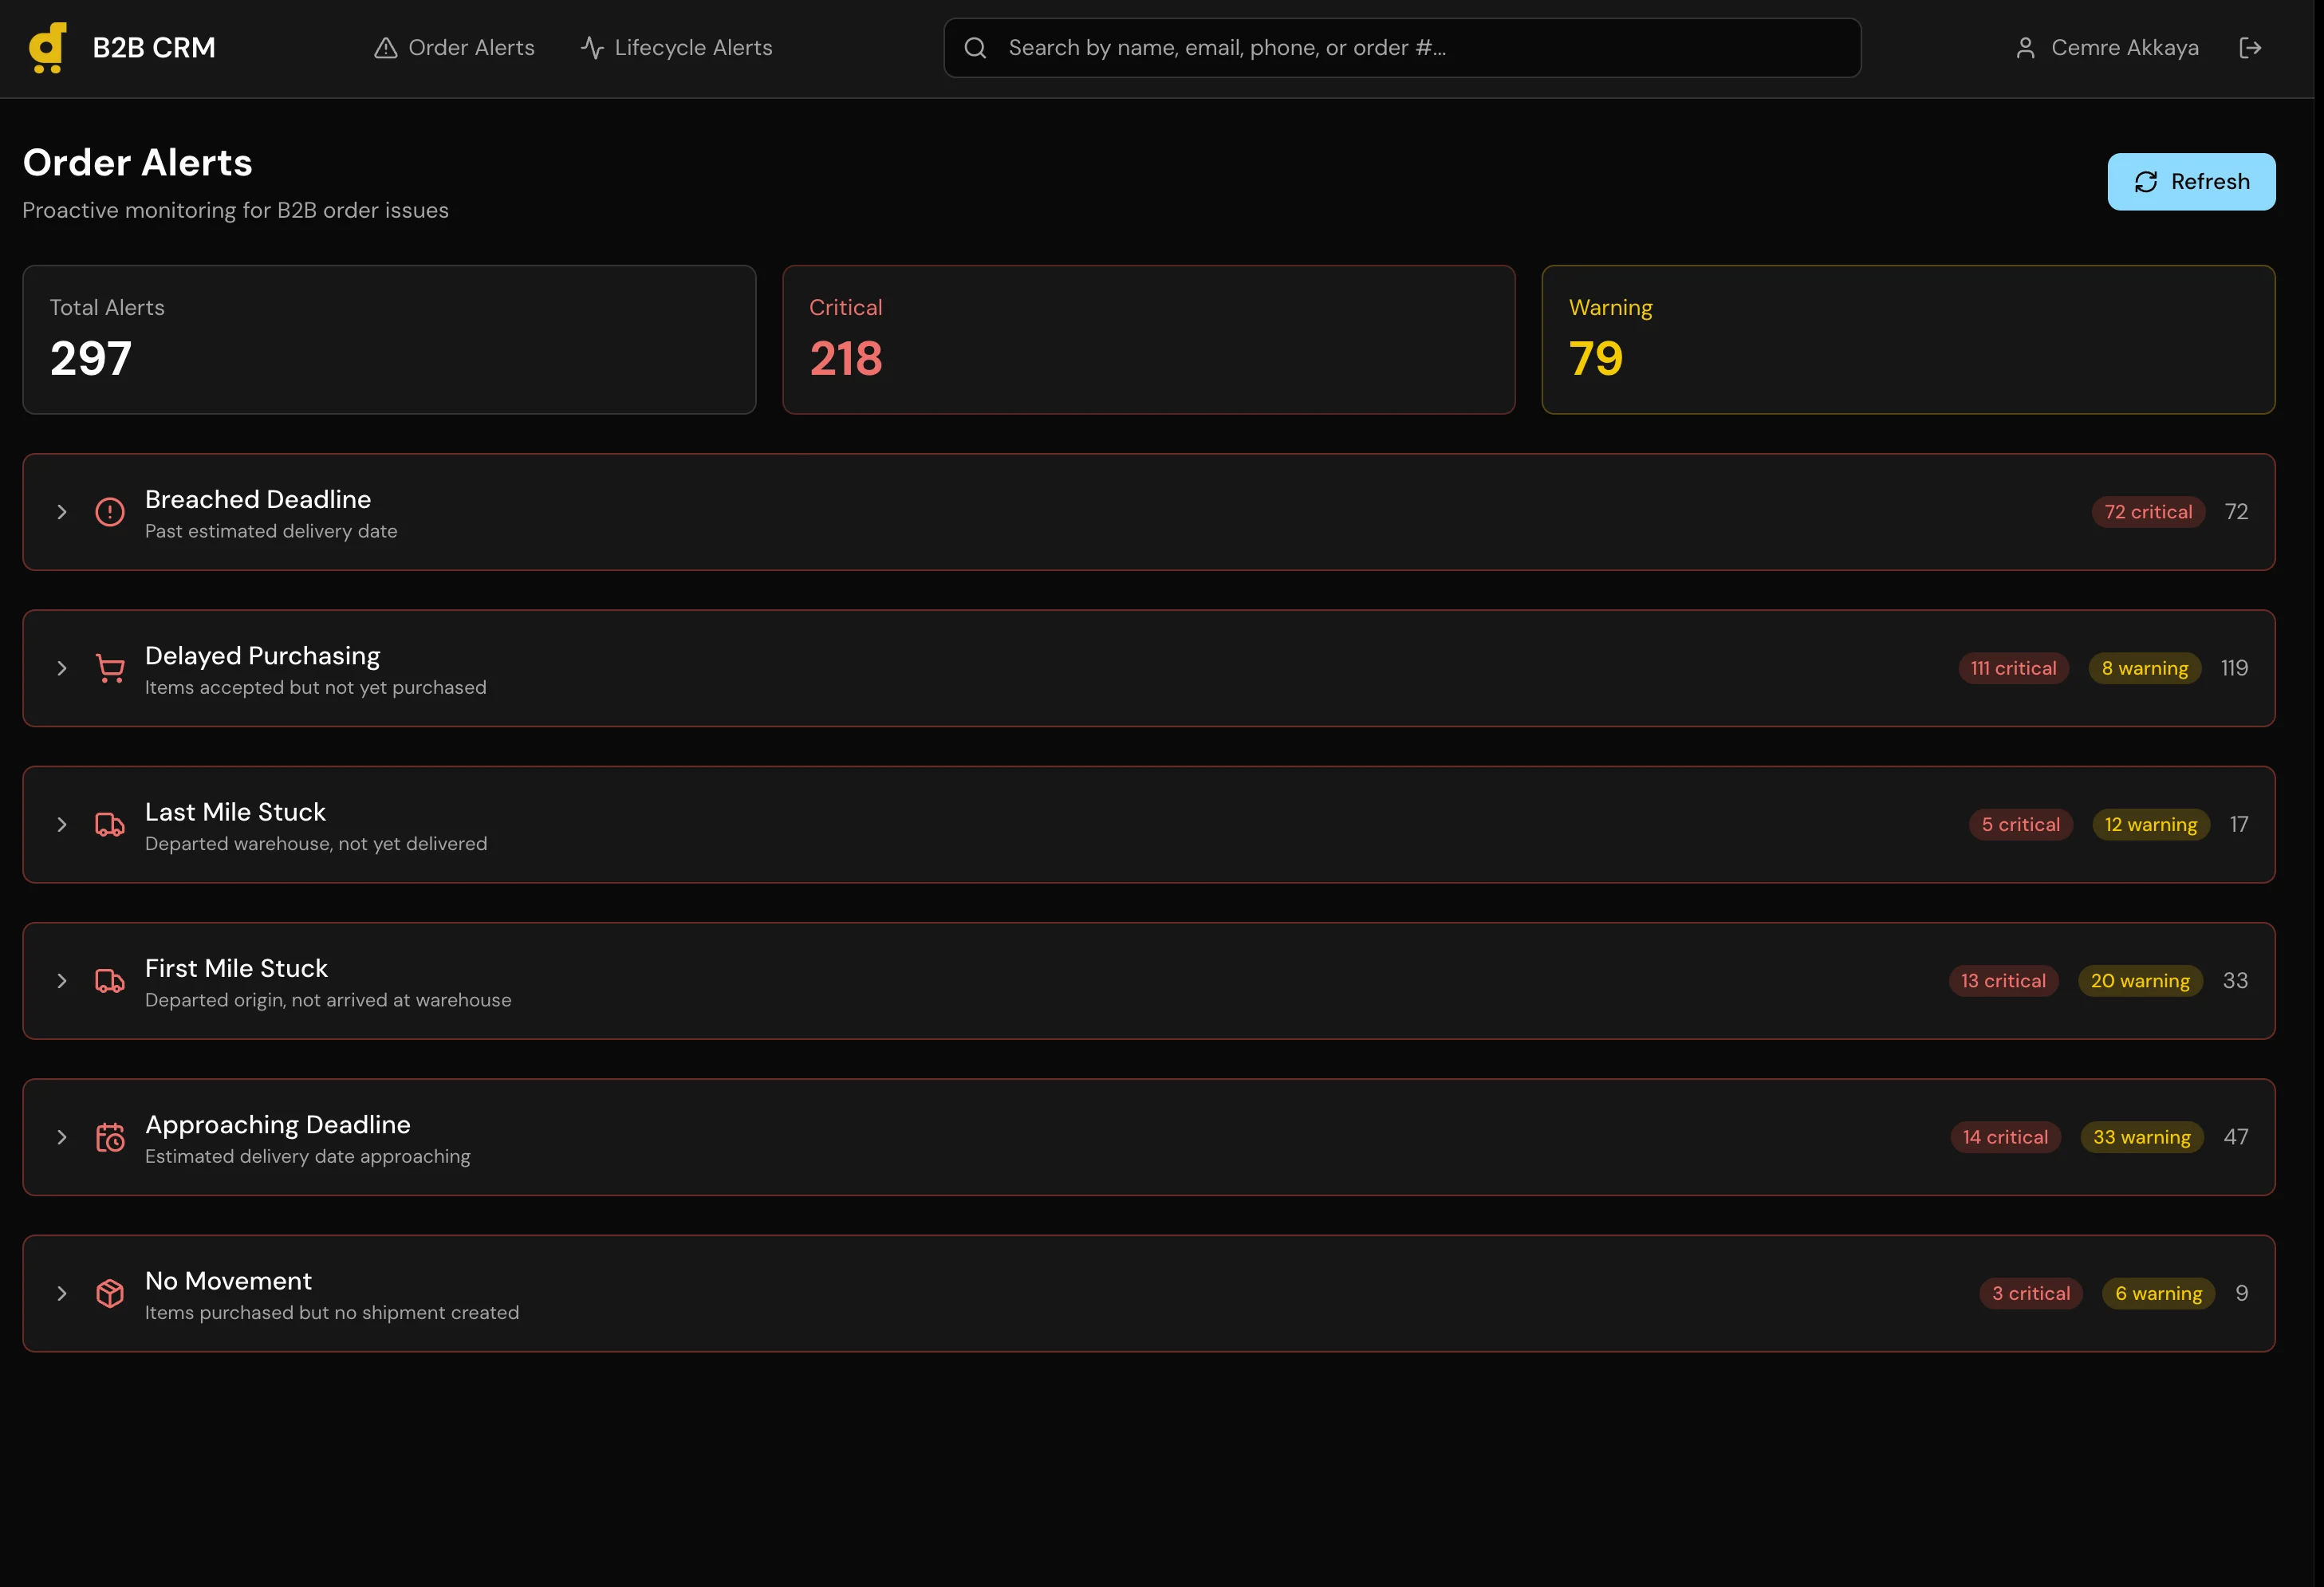Expand the Breached Deadline alert group
This screenshot has height=1587, width=2324.
click(x=62, y=512)
